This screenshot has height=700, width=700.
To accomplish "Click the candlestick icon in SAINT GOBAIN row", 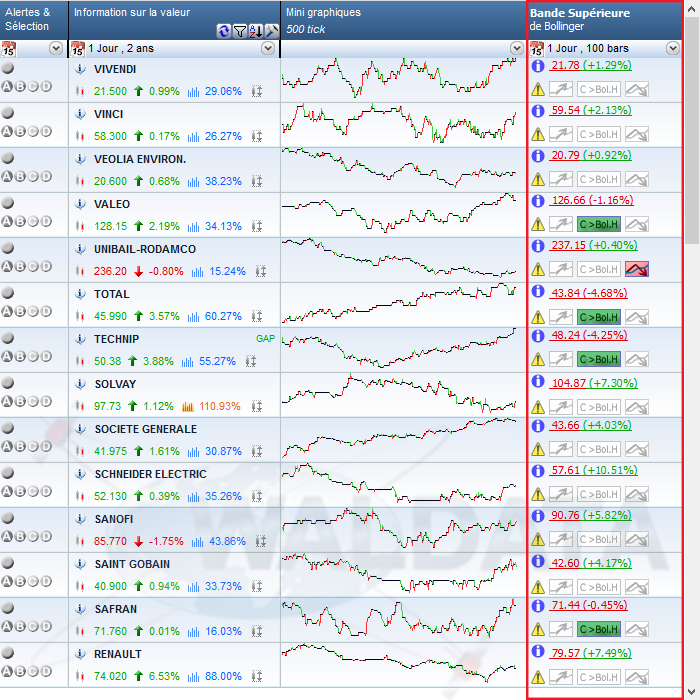I will point(80,586).
